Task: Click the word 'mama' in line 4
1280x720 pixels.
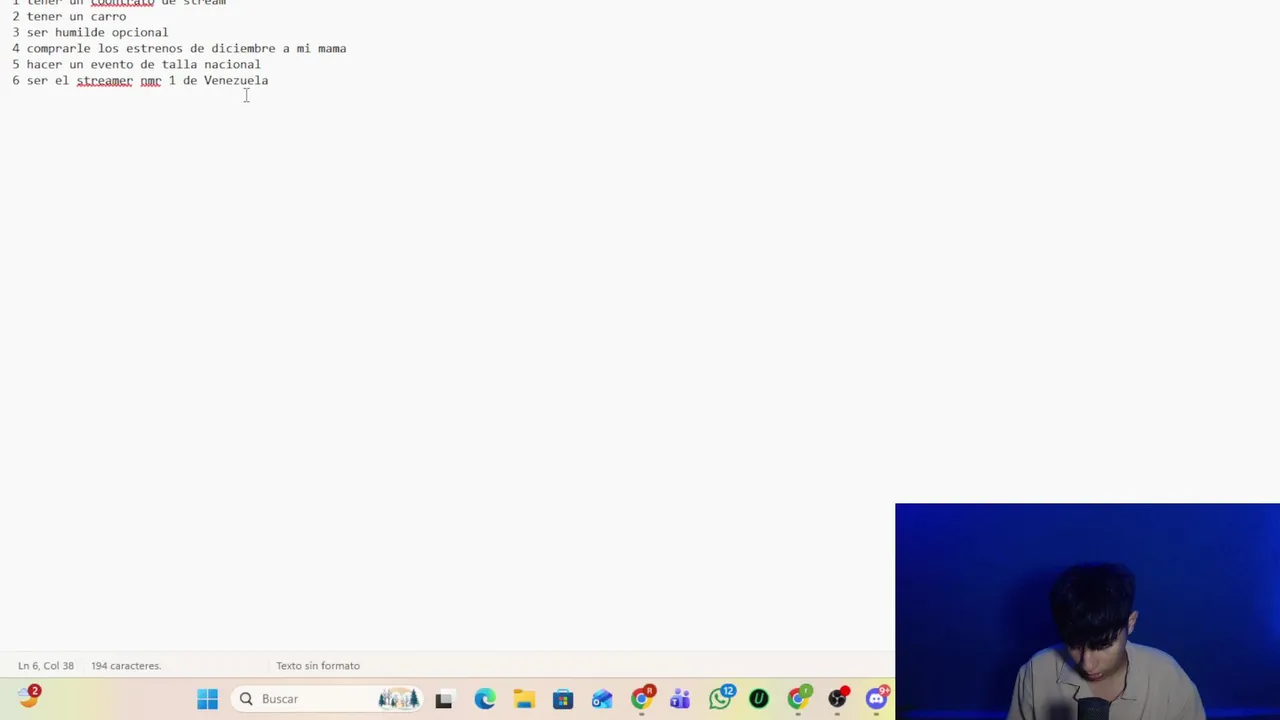Action: [x=332, y=48]
